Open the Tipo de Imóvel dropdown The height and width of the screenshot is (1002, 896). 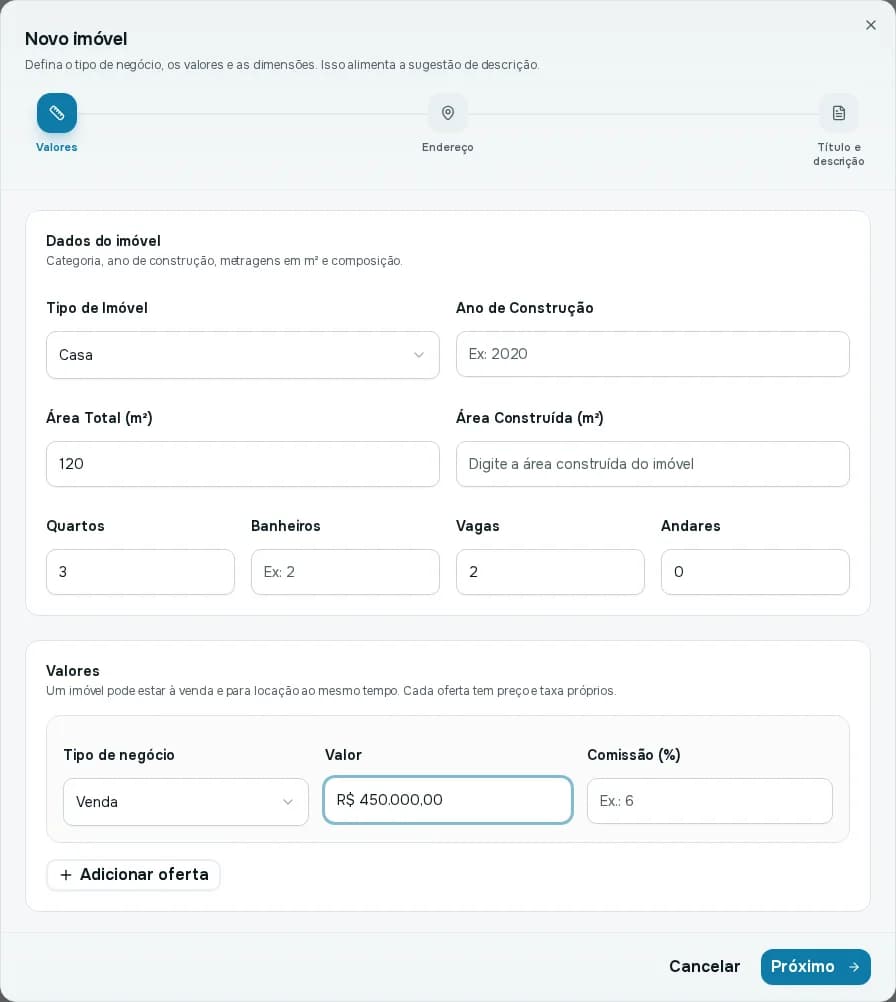tap(243, 355)
